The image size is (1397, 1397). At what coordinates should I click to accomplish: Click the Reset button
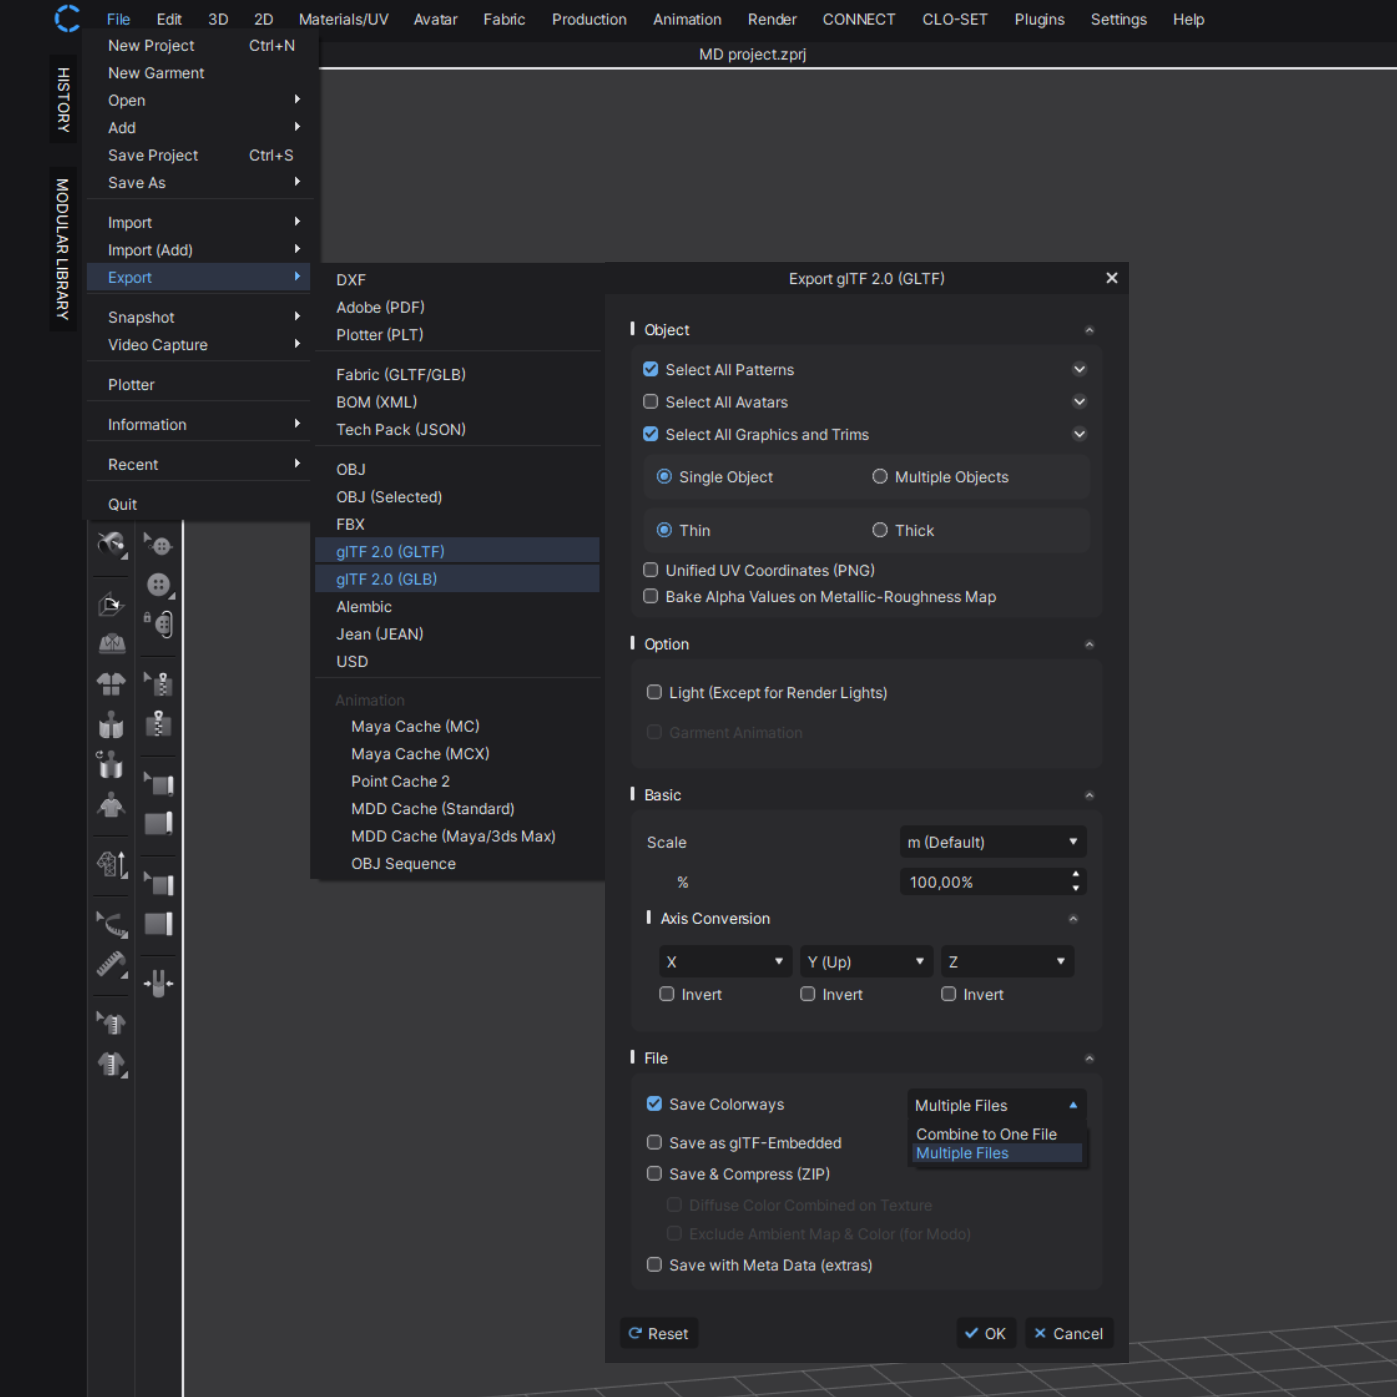[659, 1333]
